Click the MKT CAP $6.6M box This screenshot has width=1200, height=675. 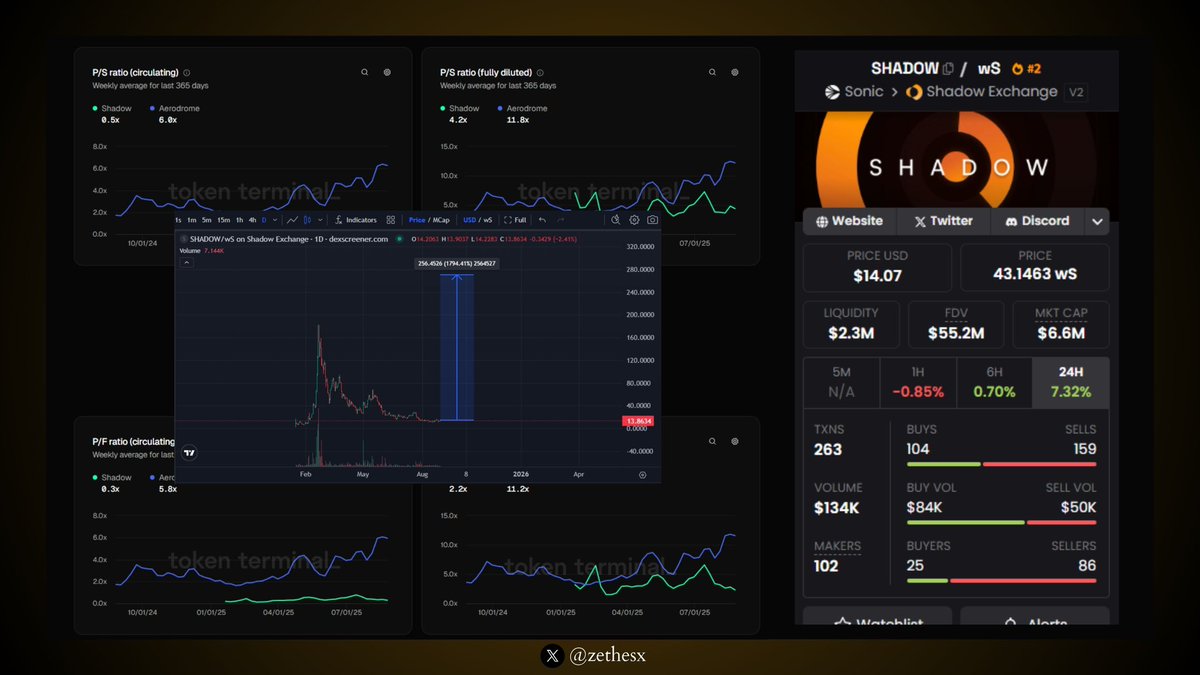(x=1061, y=324)
